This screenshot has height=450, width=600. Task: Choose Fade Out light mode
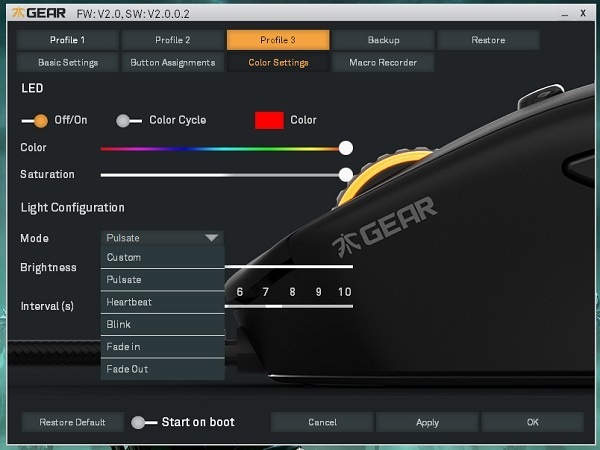pyautogui.click(x=163, y=369)
